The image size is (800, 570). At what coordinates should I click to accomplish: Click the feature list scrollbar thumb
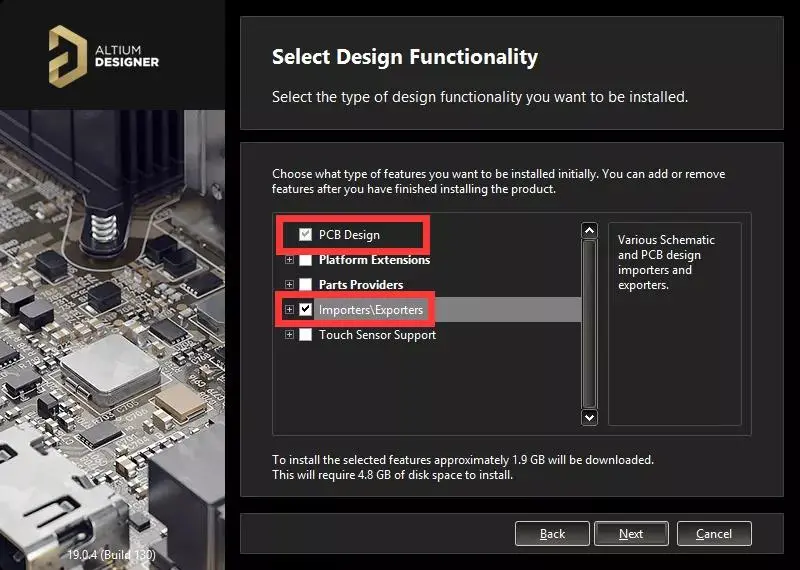[x=589, y=324]
